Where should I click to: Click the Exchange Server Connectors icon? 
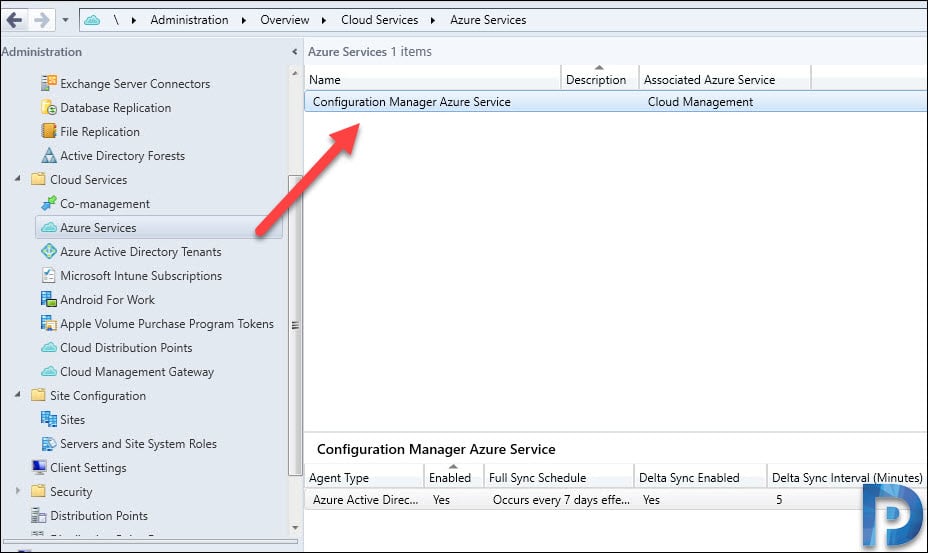49,83
